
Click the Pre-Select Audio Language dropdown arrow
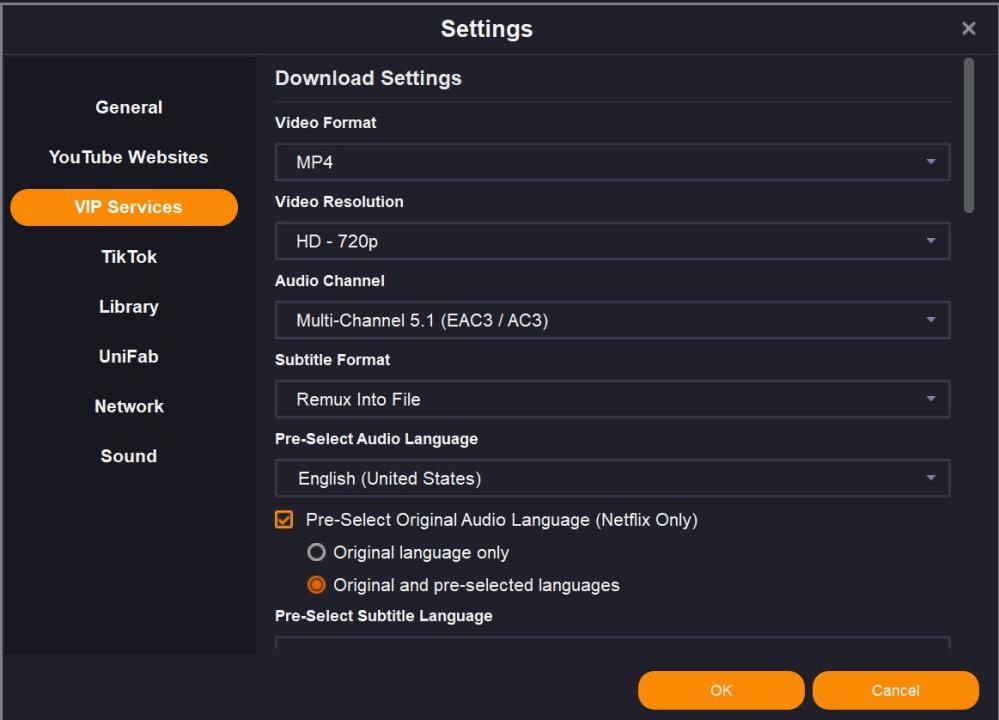click(x=931, y=478)
